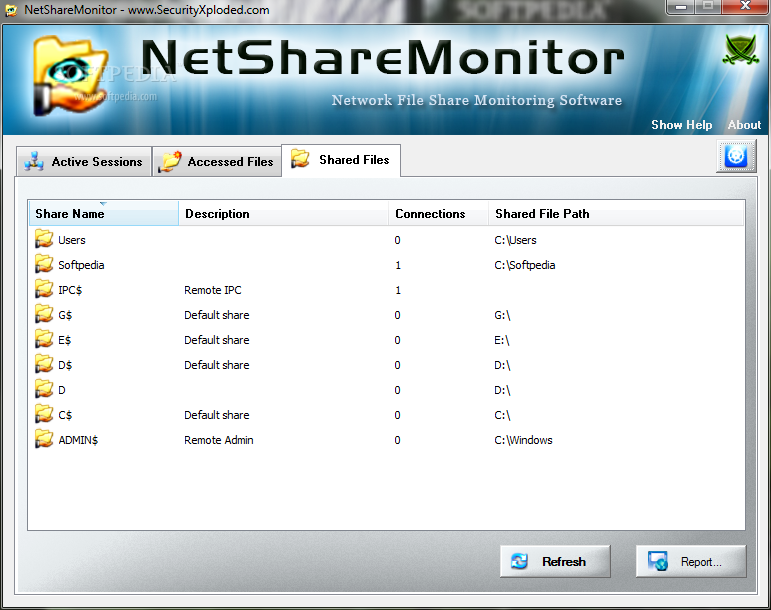
Task: Click connections value in IPC$ row
Action: (x=398, y=290)
